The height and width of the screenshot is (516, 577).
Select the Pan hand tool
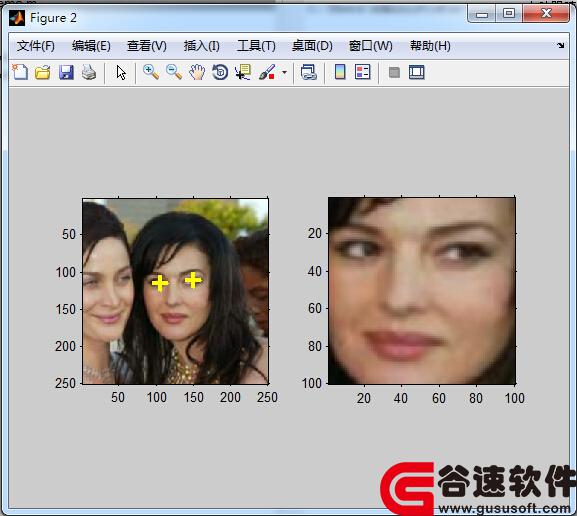pos(197,72)
